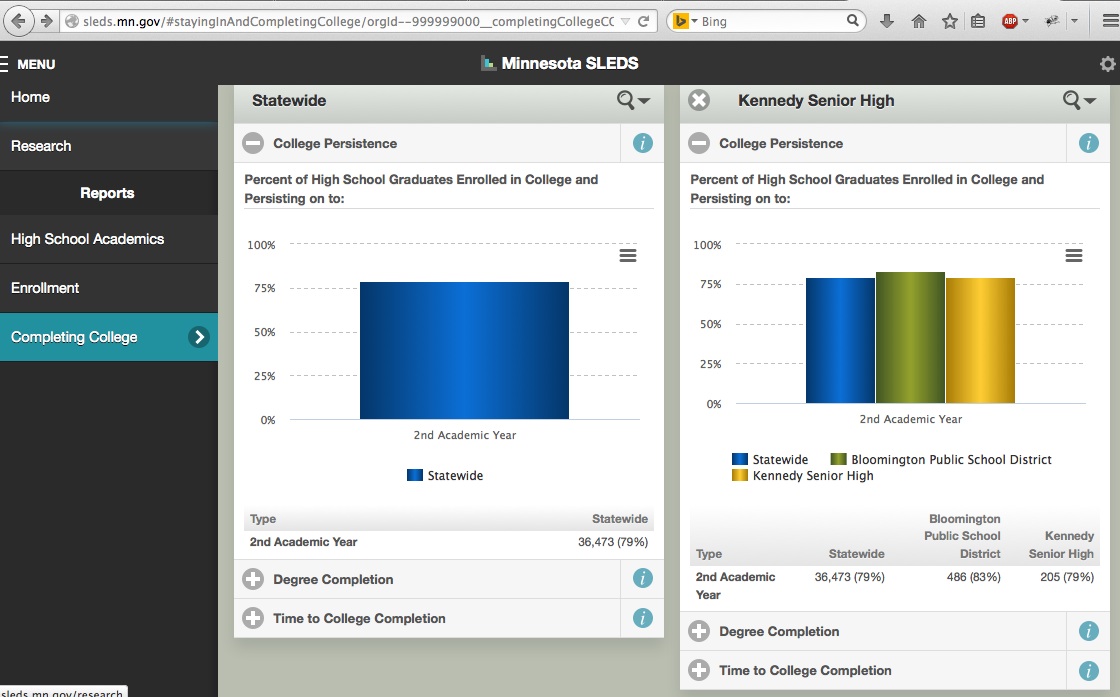Go back with the browser back arrow
1120x697 pixels.
[x=19, y=21]
